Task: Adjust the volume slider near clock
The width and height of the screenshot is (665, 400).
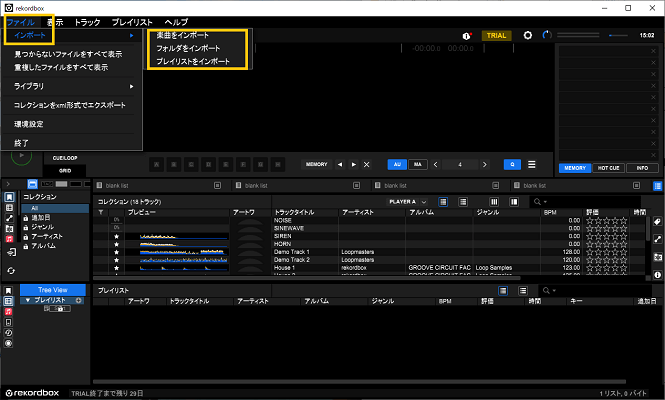Action: coord(618,36)
